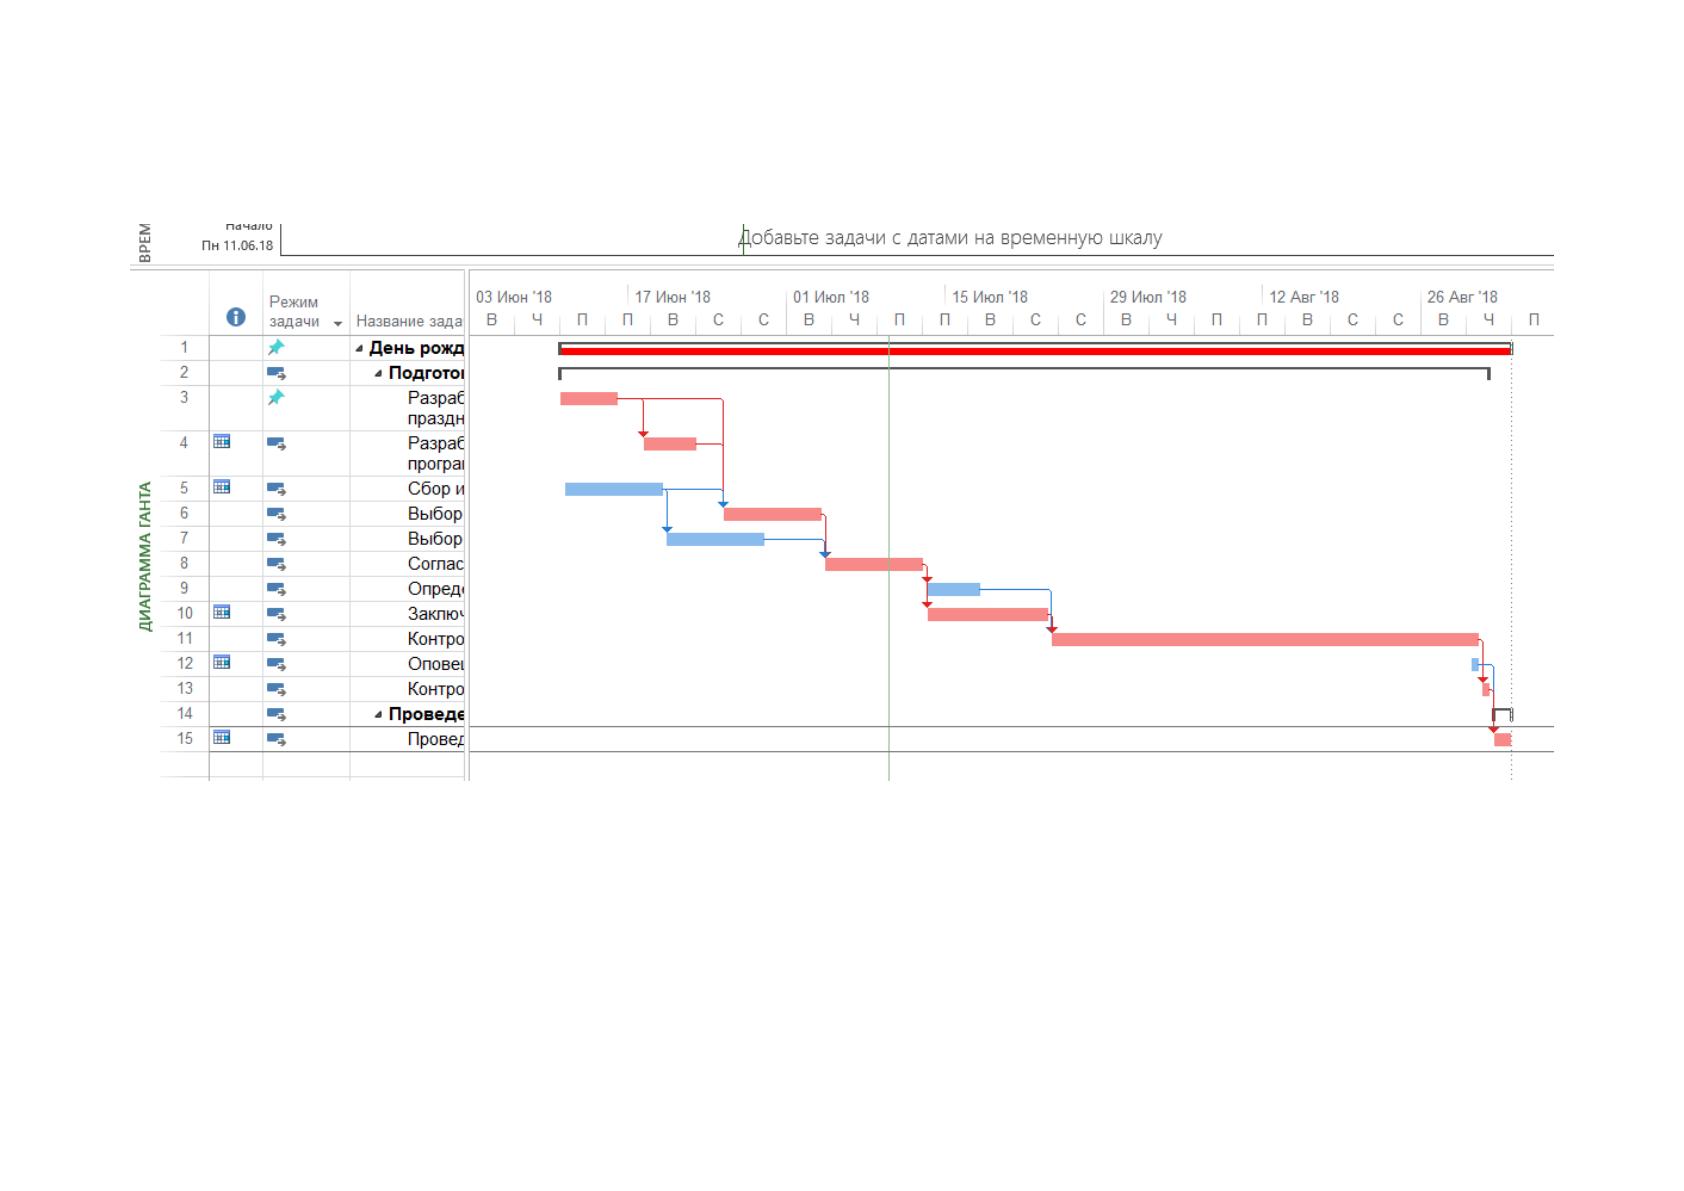The width and height of the screenshot is (1684, 1191).
Task: Open the Режим задачи column dropdown arrow
Action: (x=338, y=323)
